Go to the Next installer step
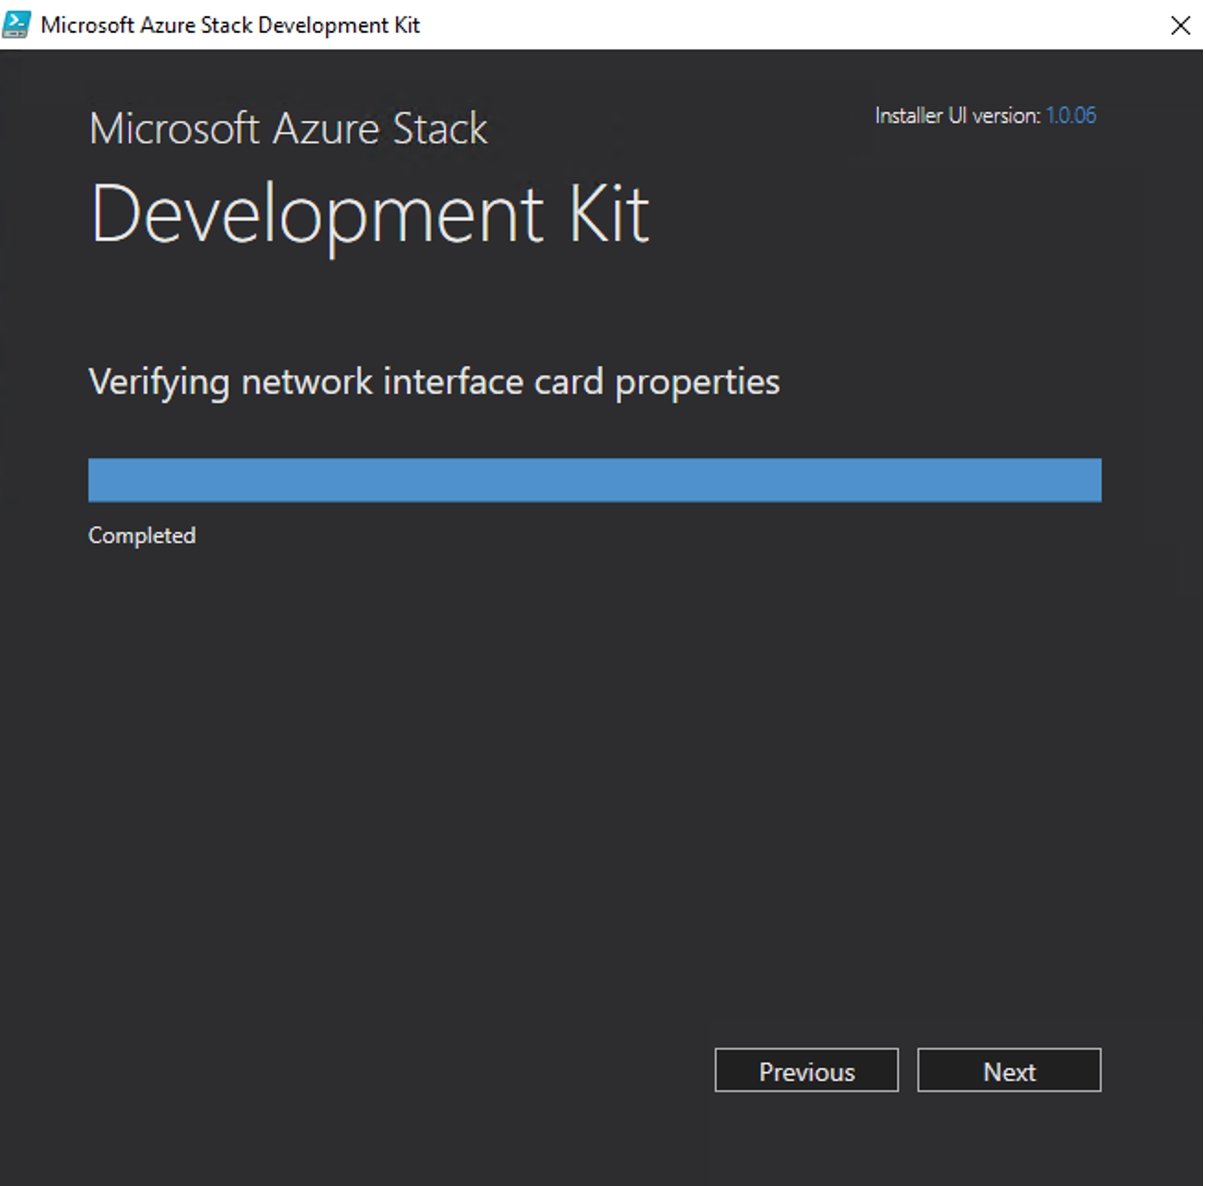Screen dimensions: 1205x1186 pyautogui.click(x=1008, y=1071)
